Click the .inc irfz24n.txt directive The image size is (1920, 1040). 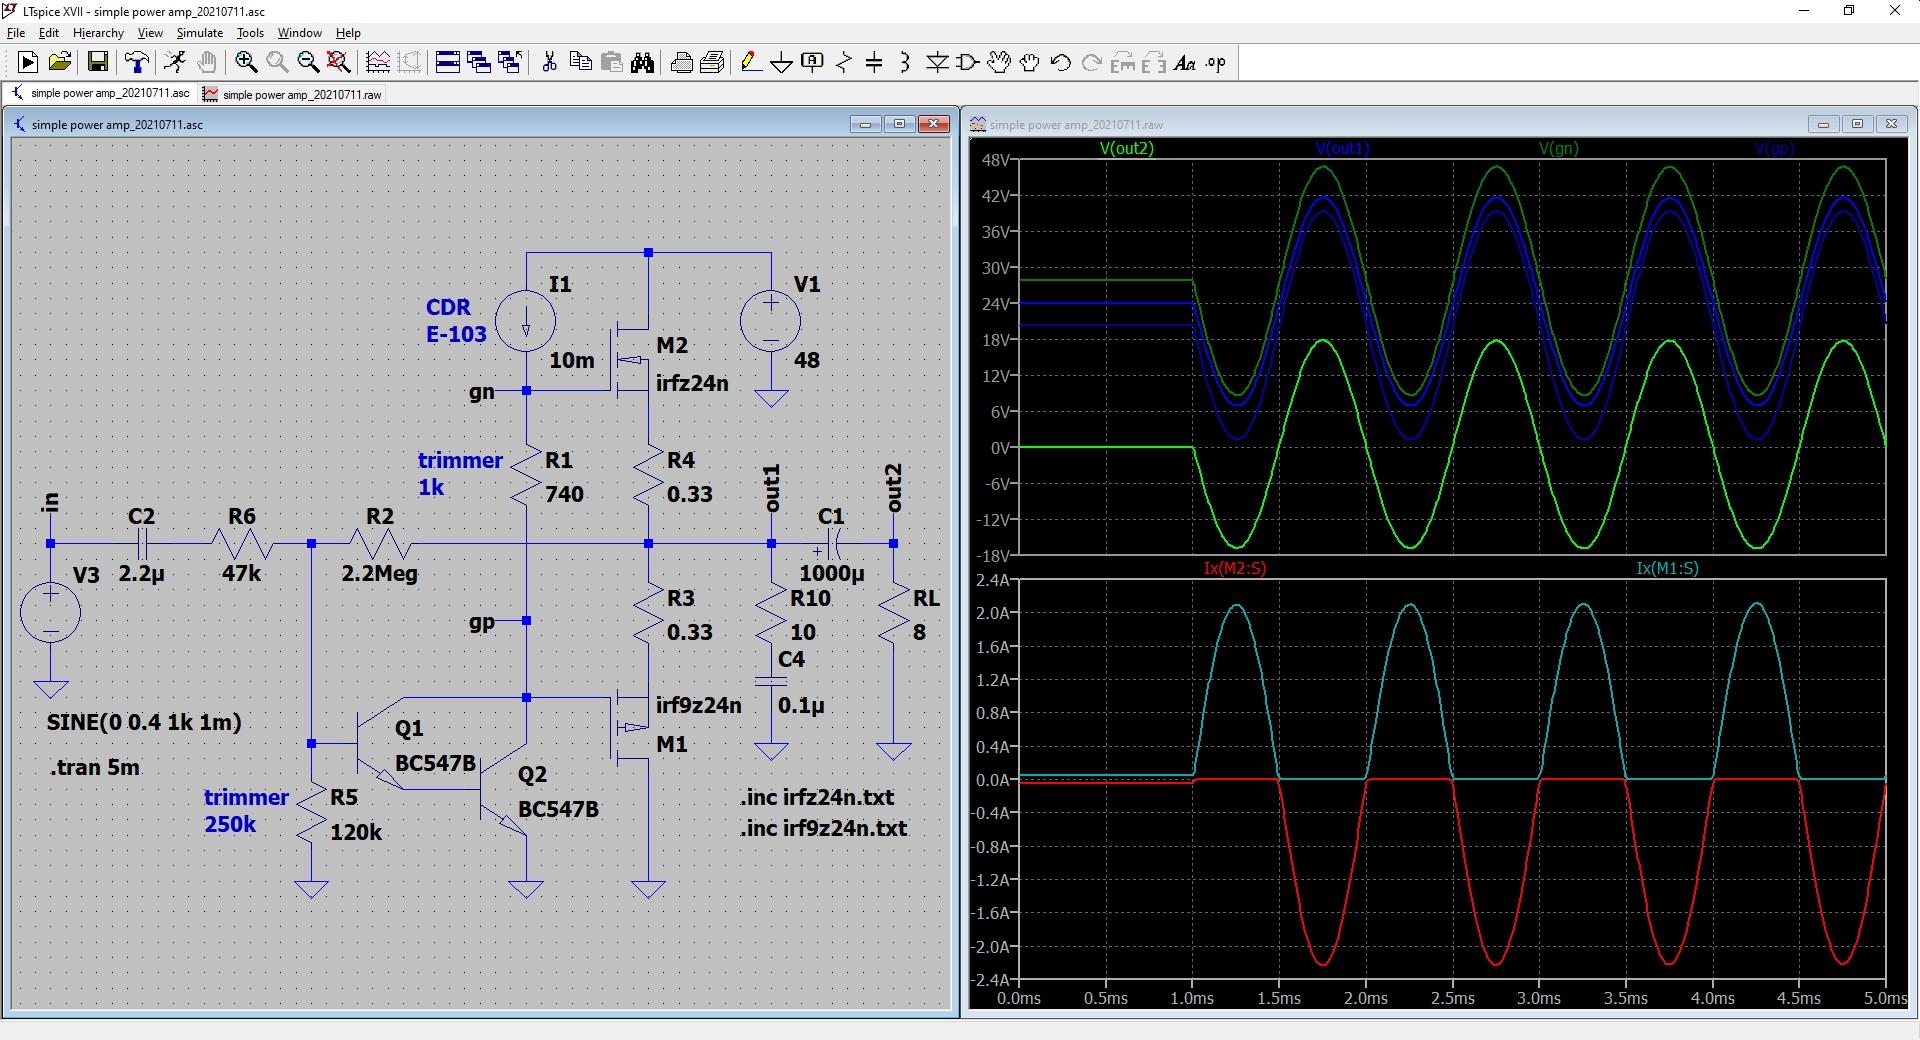pos(817,797)
